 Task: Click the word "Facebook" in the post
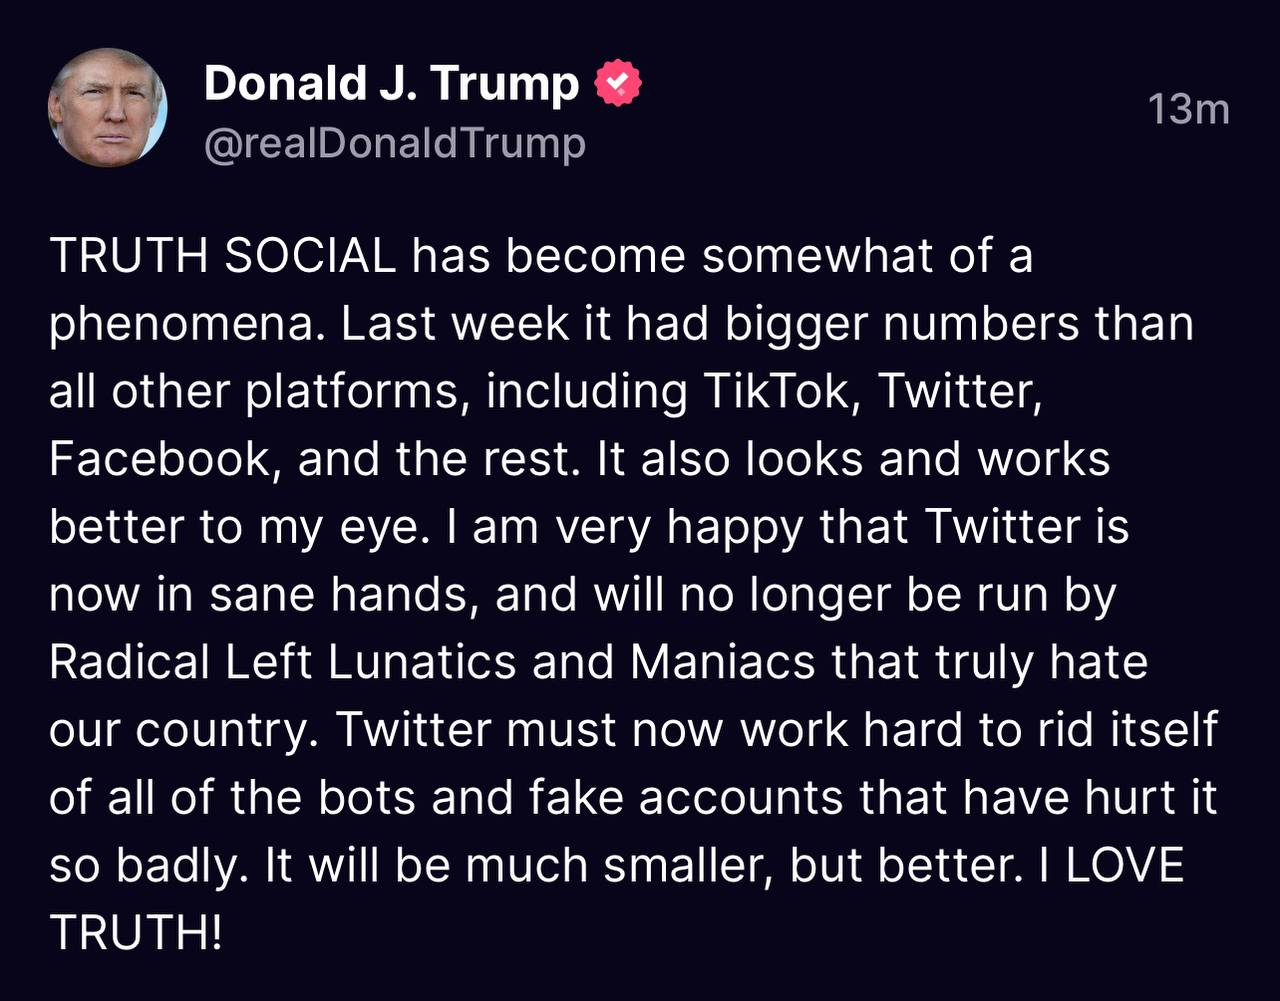coord(159,459)
